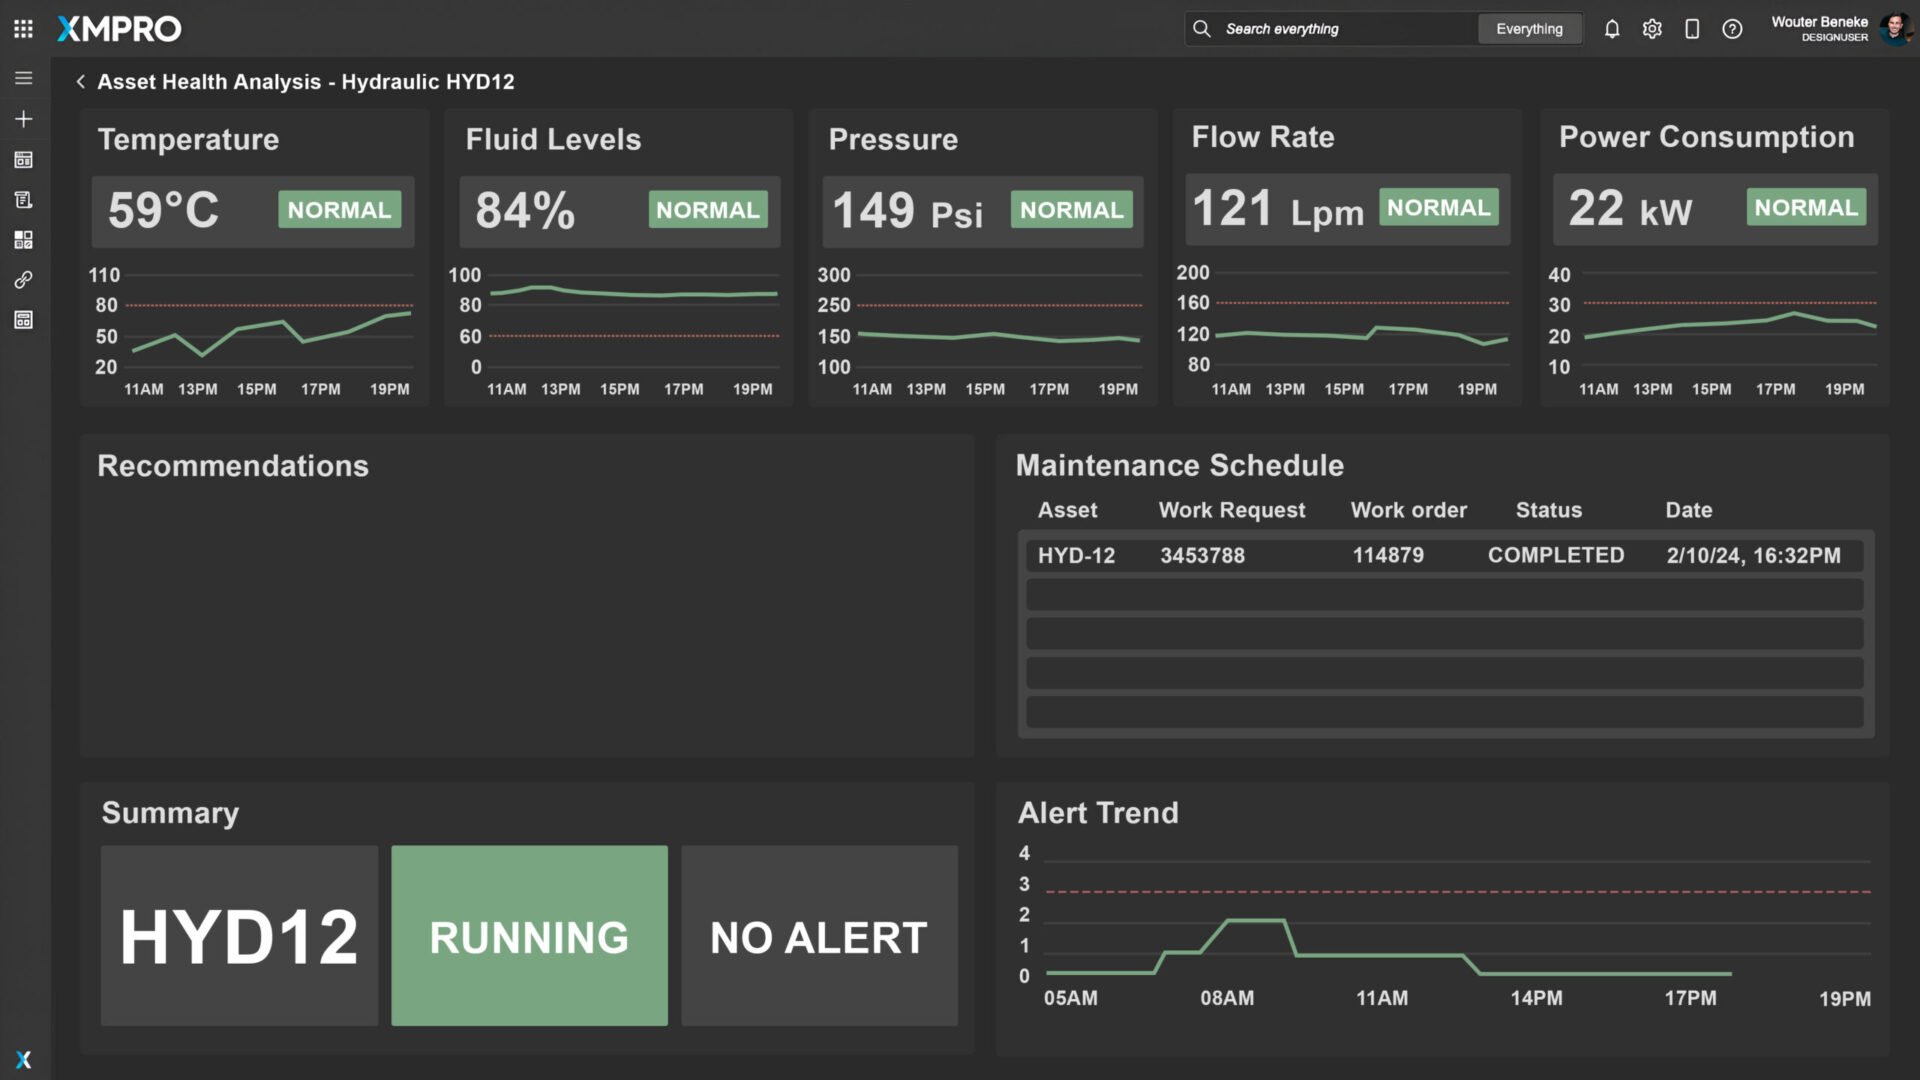Expand the hamburger sidebar menu
The height and width of the screenshot is (1080, 1920).
(x=23, y=78)
